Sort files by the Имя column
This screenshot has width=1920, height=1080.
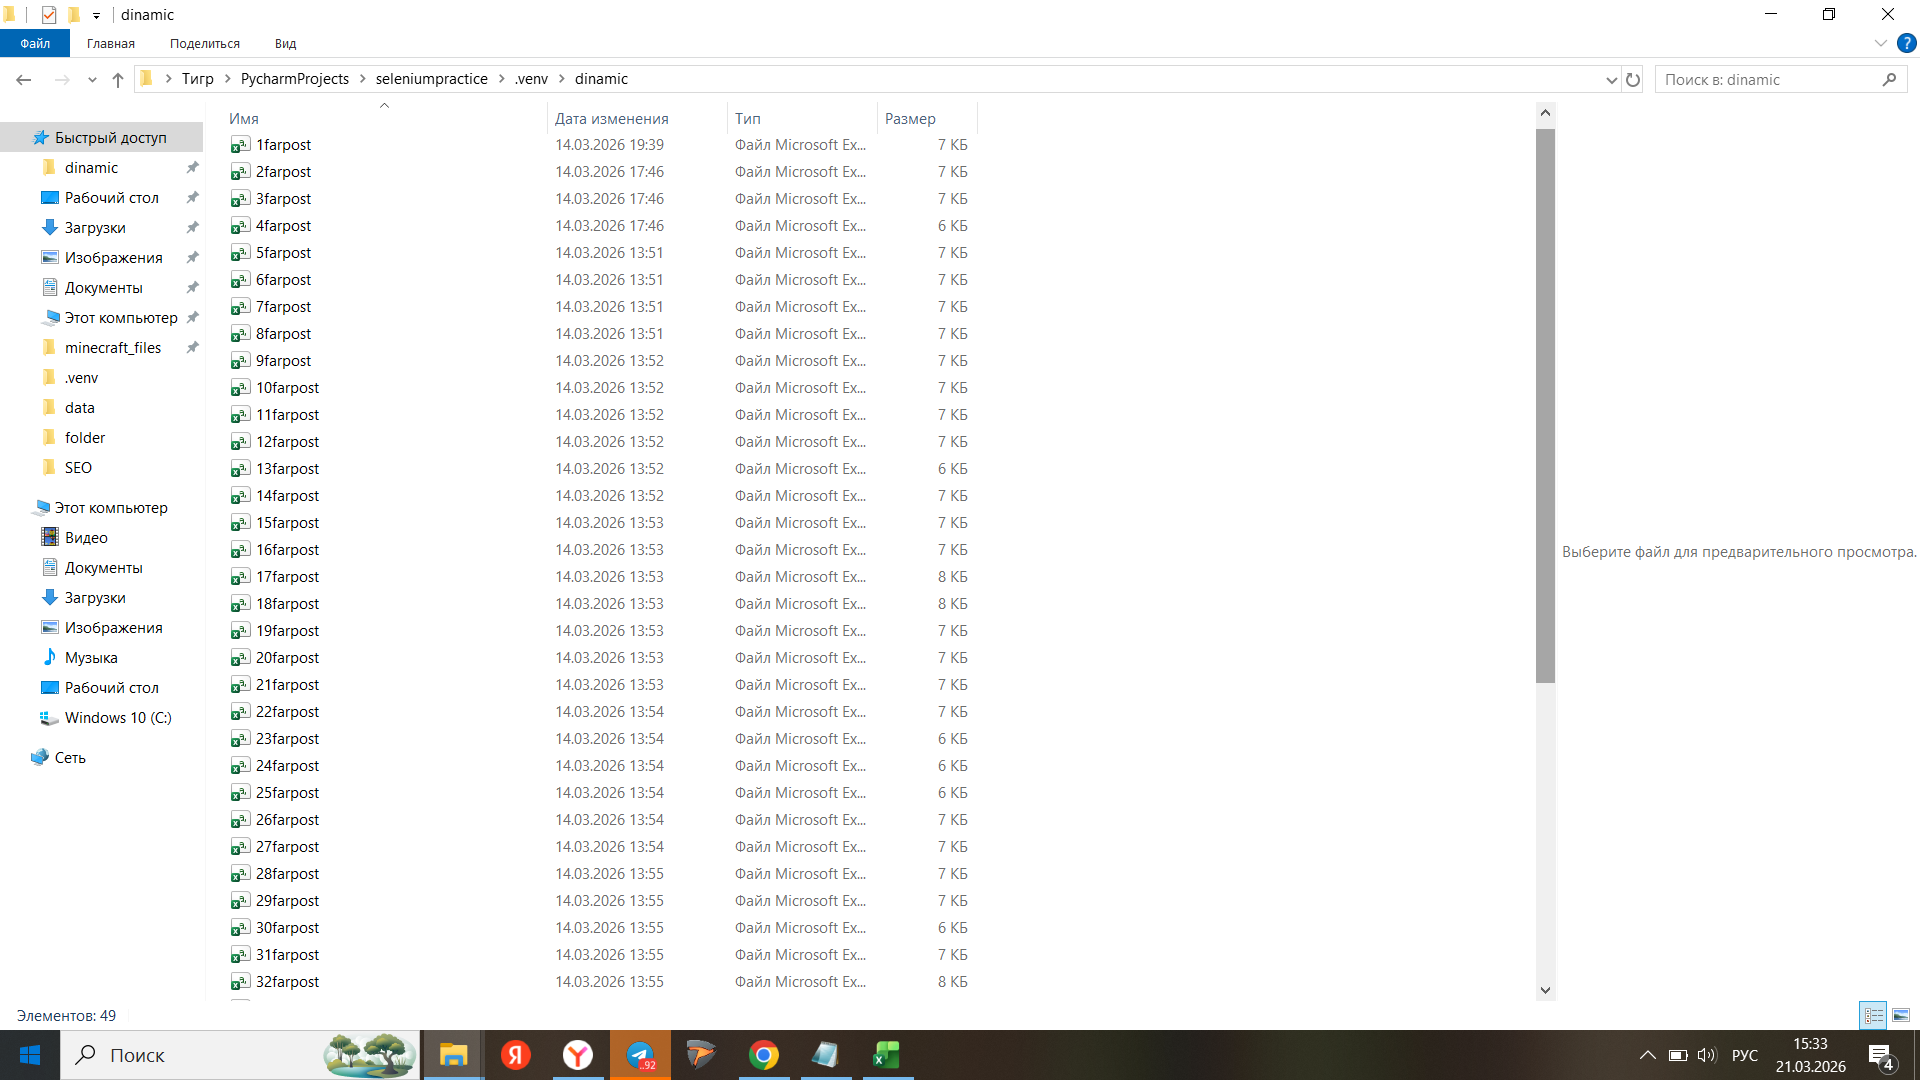pos(244,118)
